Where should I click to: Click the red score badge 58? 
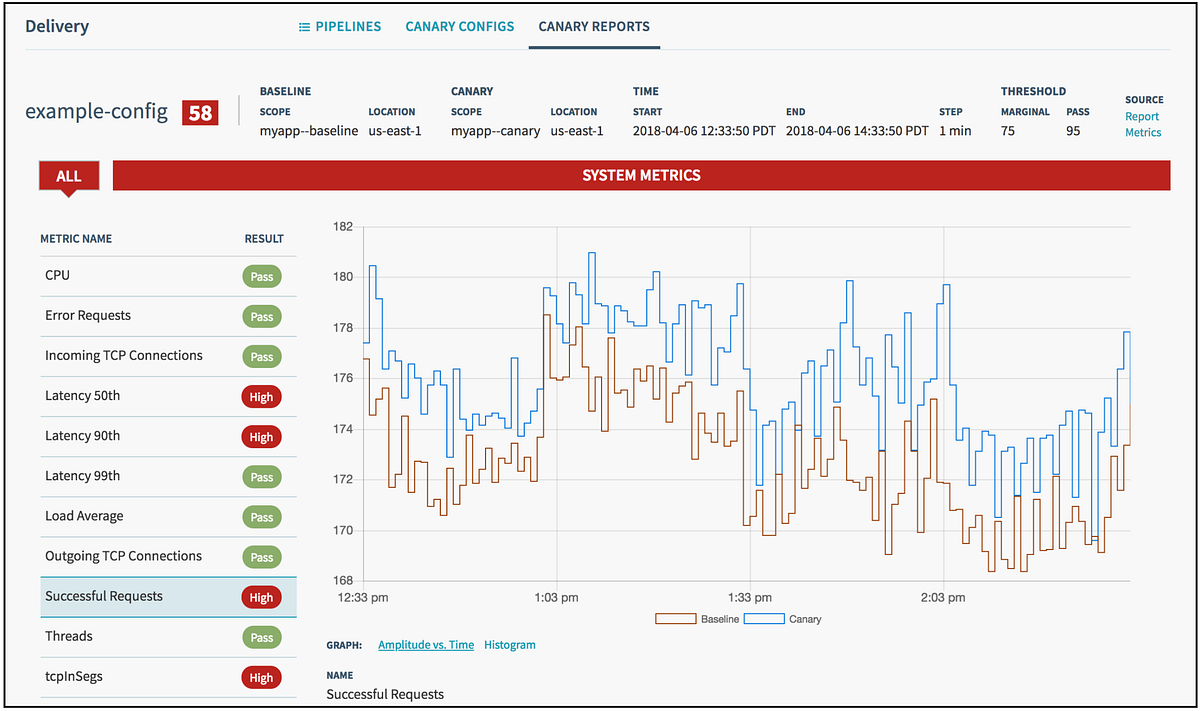[x=200, y=113]
